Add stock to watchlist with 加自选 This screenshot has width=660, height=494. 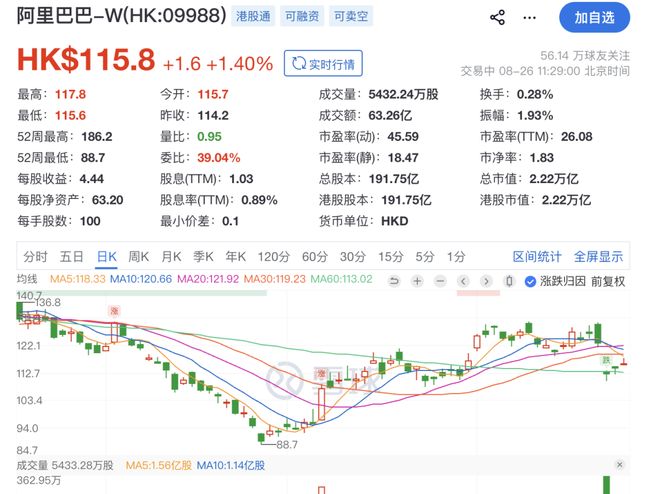click(x=594, y=18)
